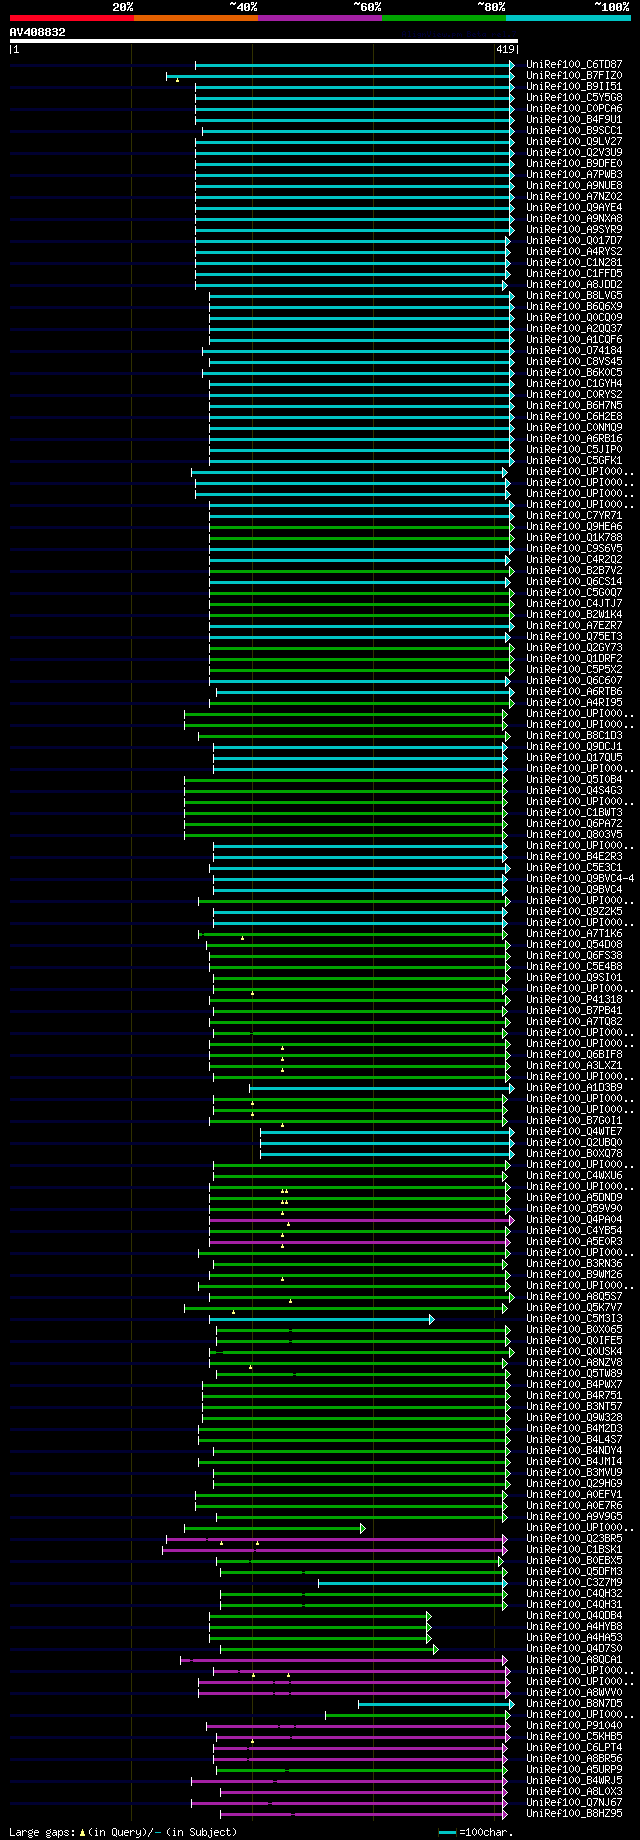Open hit UniRef100_Q9HEA6
The height and width of the screenshot is (1840, 640).
pyautogui.click(x=574, y=527)
